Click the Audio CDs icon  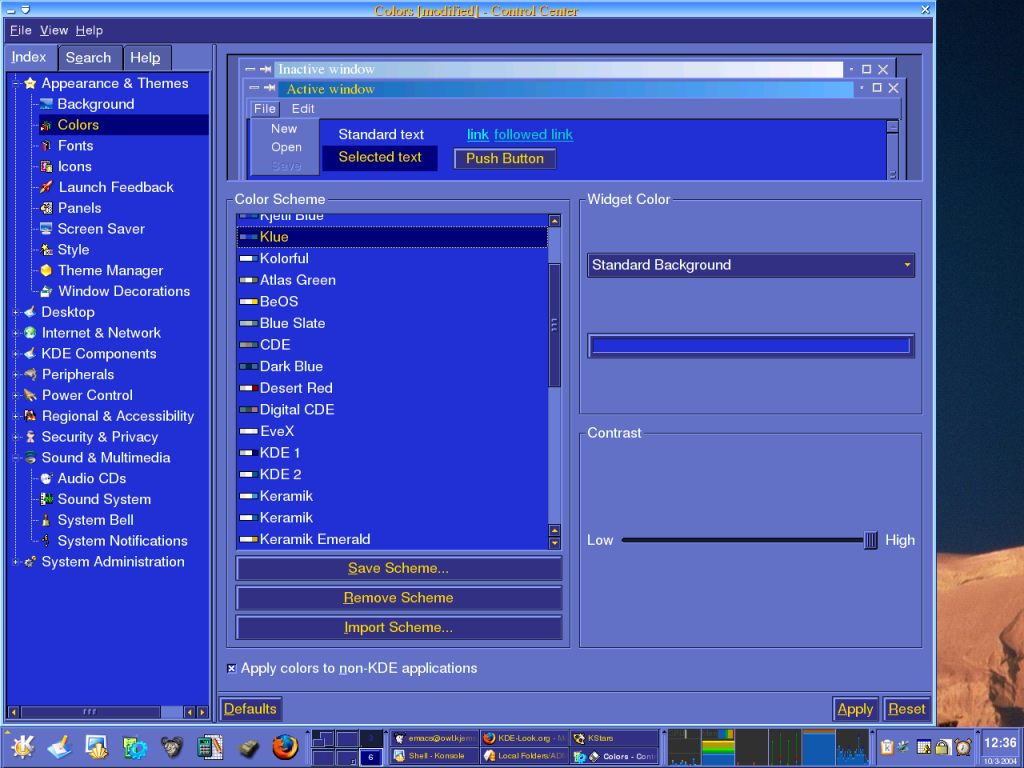click(46, 478)
